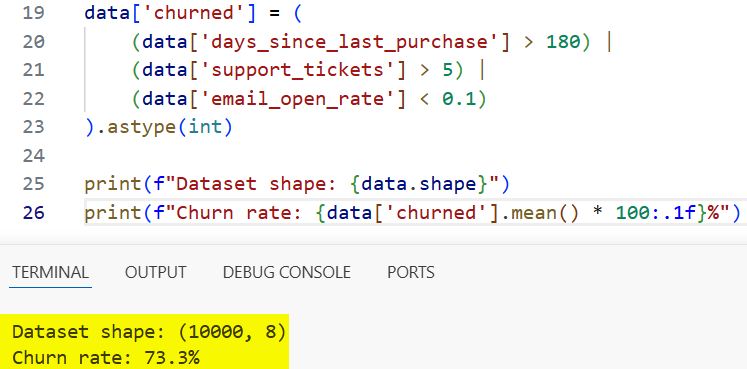Click the astype method call
This screenshot has width=747, height=369.
click(x=142, y=128)
